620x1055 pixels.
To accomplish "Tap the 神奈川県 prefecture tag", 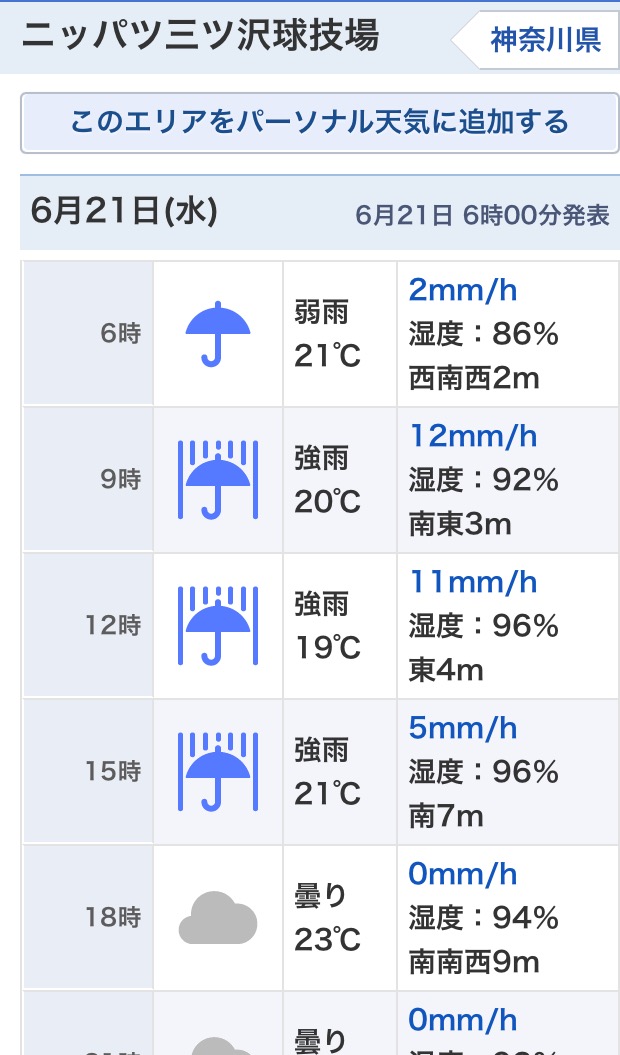I will pos(545,40).
